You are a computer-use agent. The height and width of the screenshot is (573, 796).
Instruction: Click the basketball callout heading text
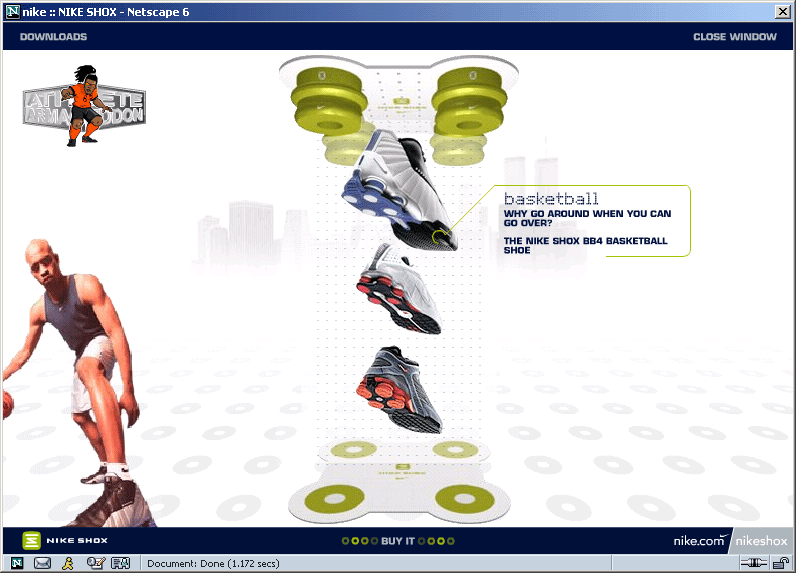tap(550, 198)
